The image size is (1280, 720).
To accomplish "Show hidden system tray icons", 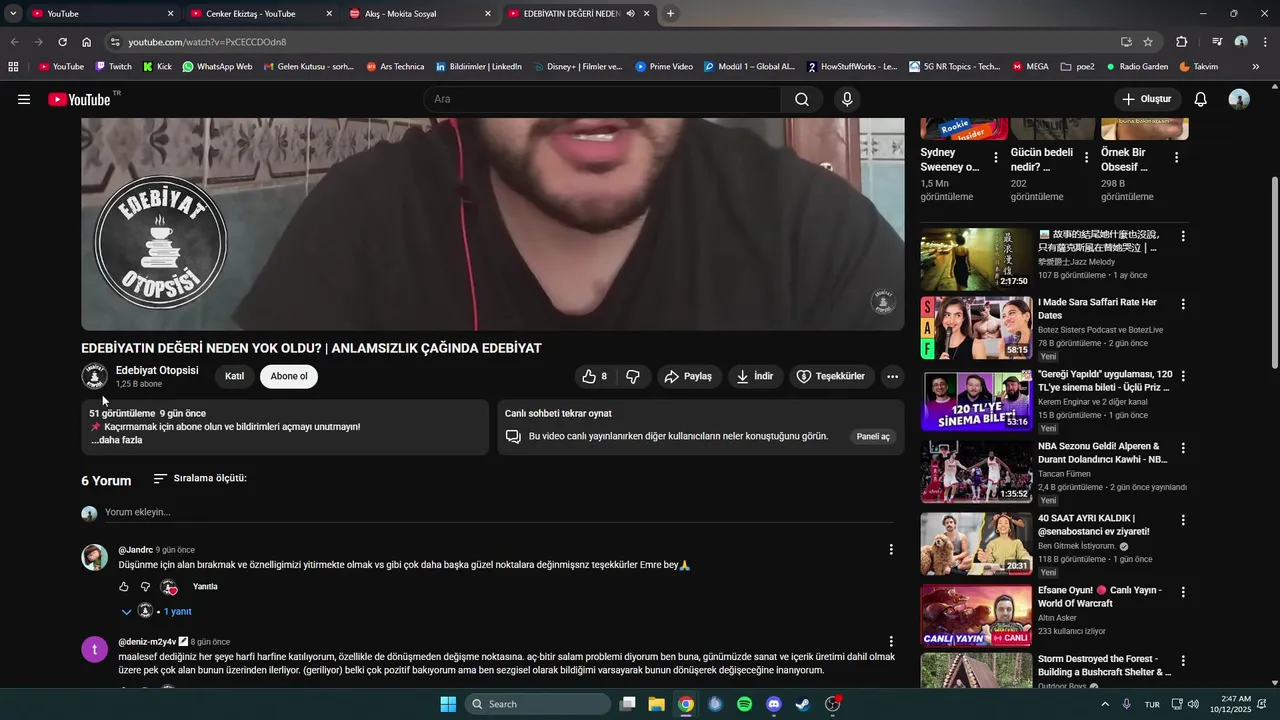I will click(1104, 704).
